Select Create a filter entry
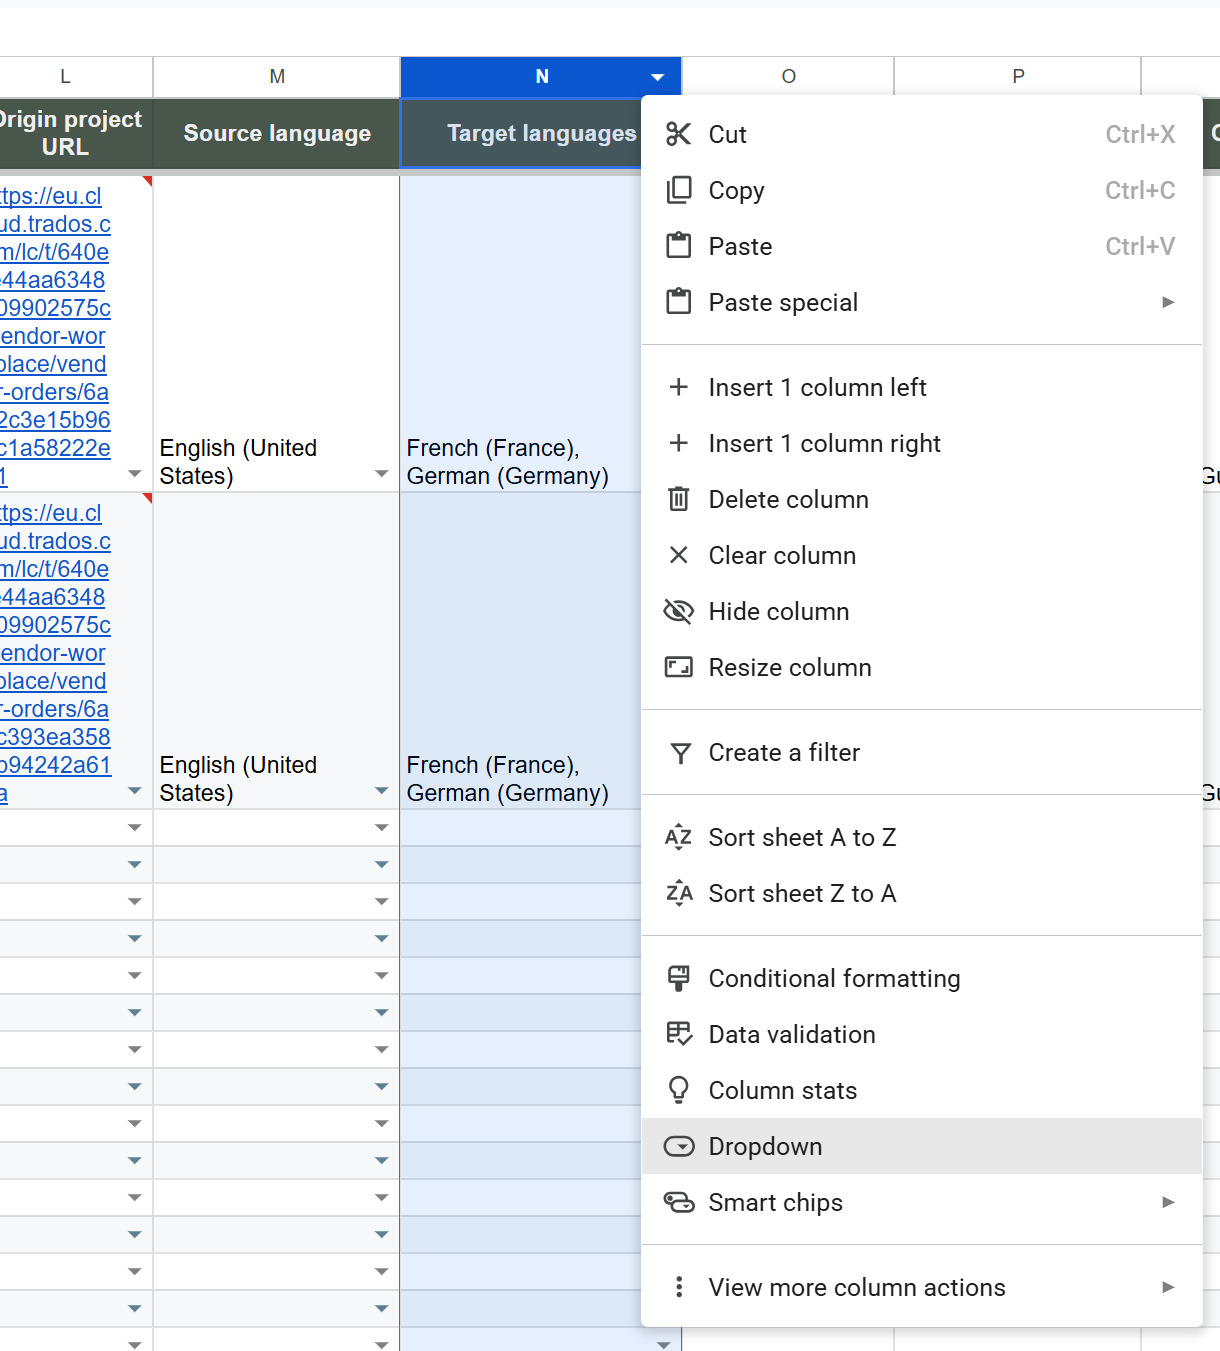This screenshot has height=1351, width=1220. (921, 752)
